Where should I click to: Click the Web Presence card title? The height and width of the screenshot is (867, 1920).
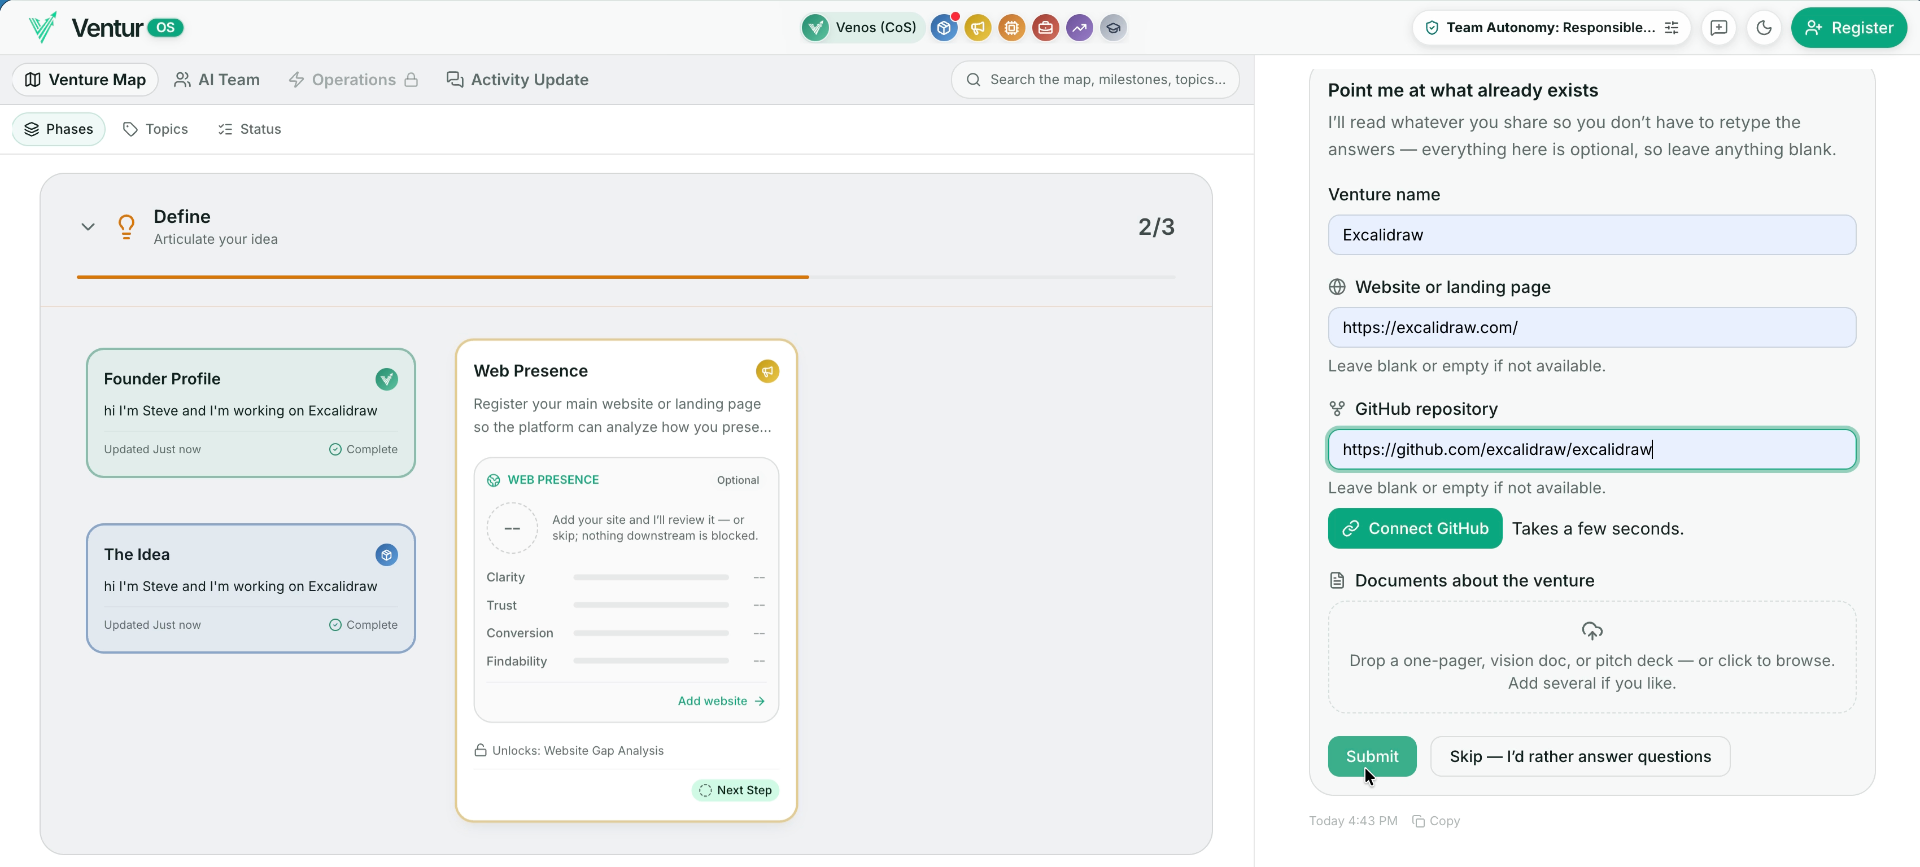coord(531,371)
